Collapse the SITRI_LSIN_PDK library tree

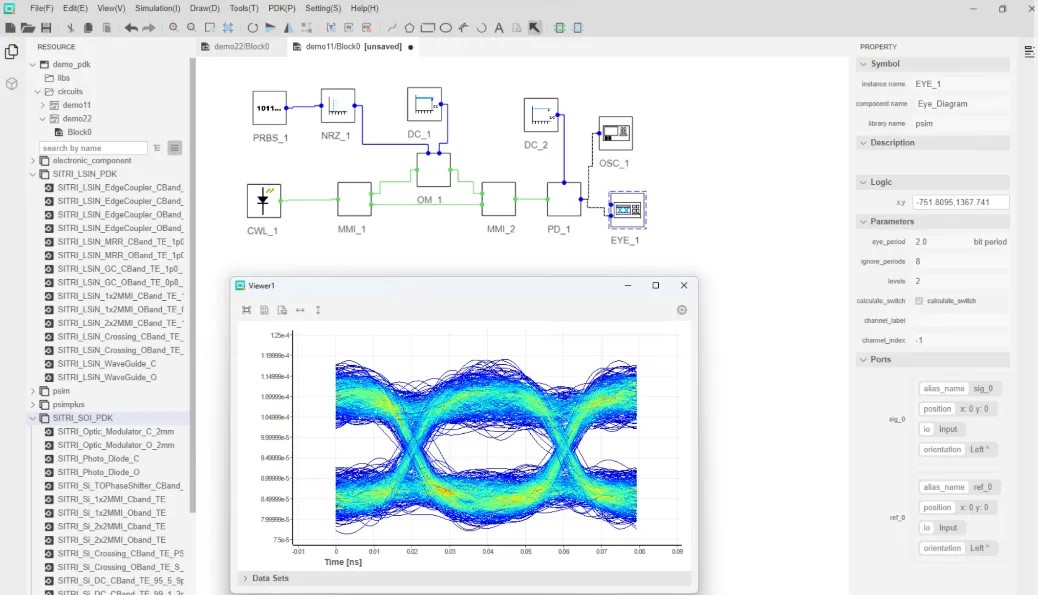pyautogui.click(x=33, y=174)
